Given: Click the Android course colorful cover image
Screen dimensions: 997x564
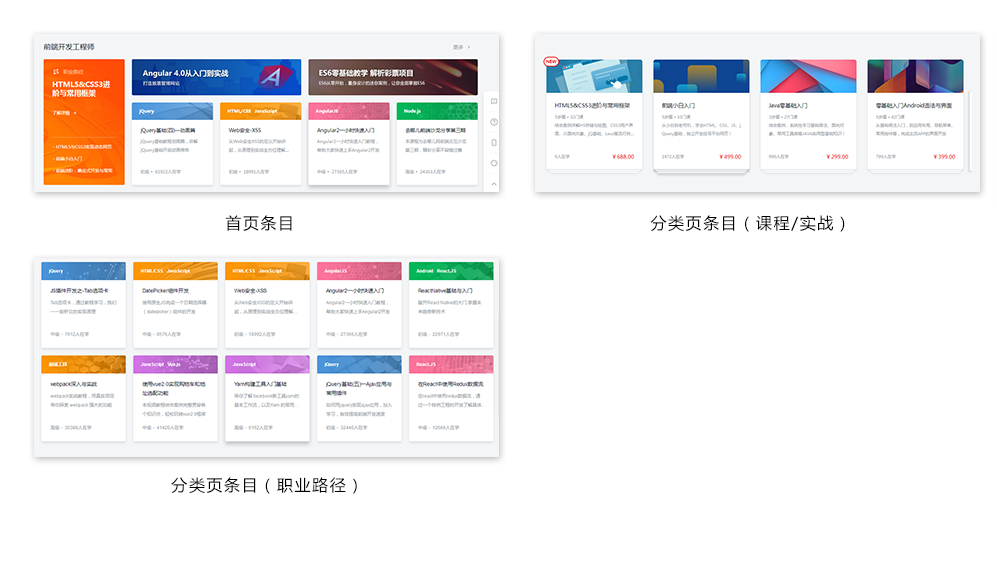Looking at the screenshot, I should (x=916, y=76).
